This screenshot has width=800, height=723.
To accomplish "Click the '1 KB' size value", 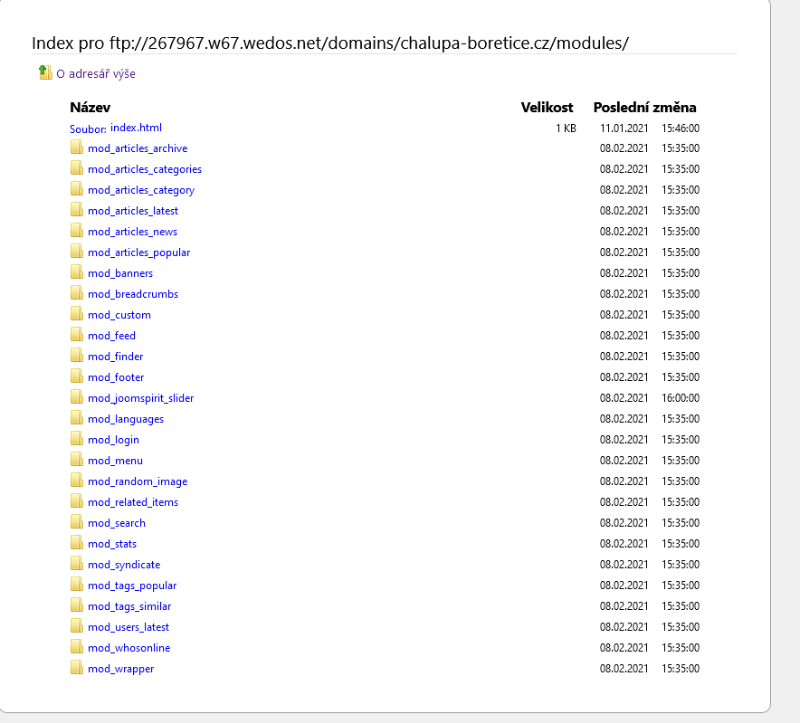I will pos(566,128).
